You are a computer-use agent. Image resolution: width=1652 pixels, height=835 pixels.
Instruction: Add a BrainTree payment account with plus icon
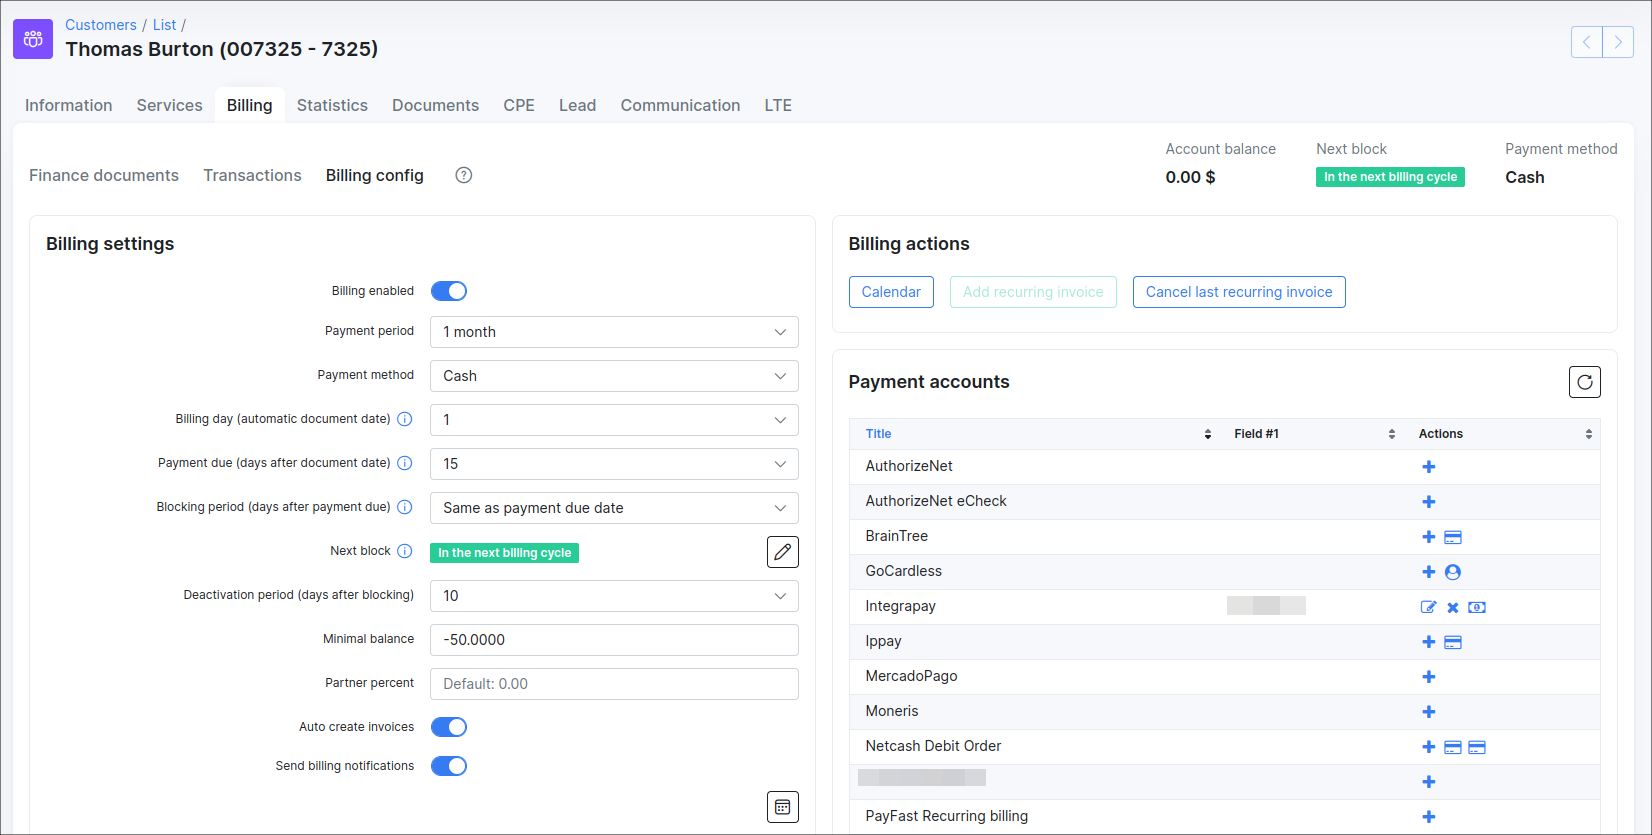tap(1428, 537)
